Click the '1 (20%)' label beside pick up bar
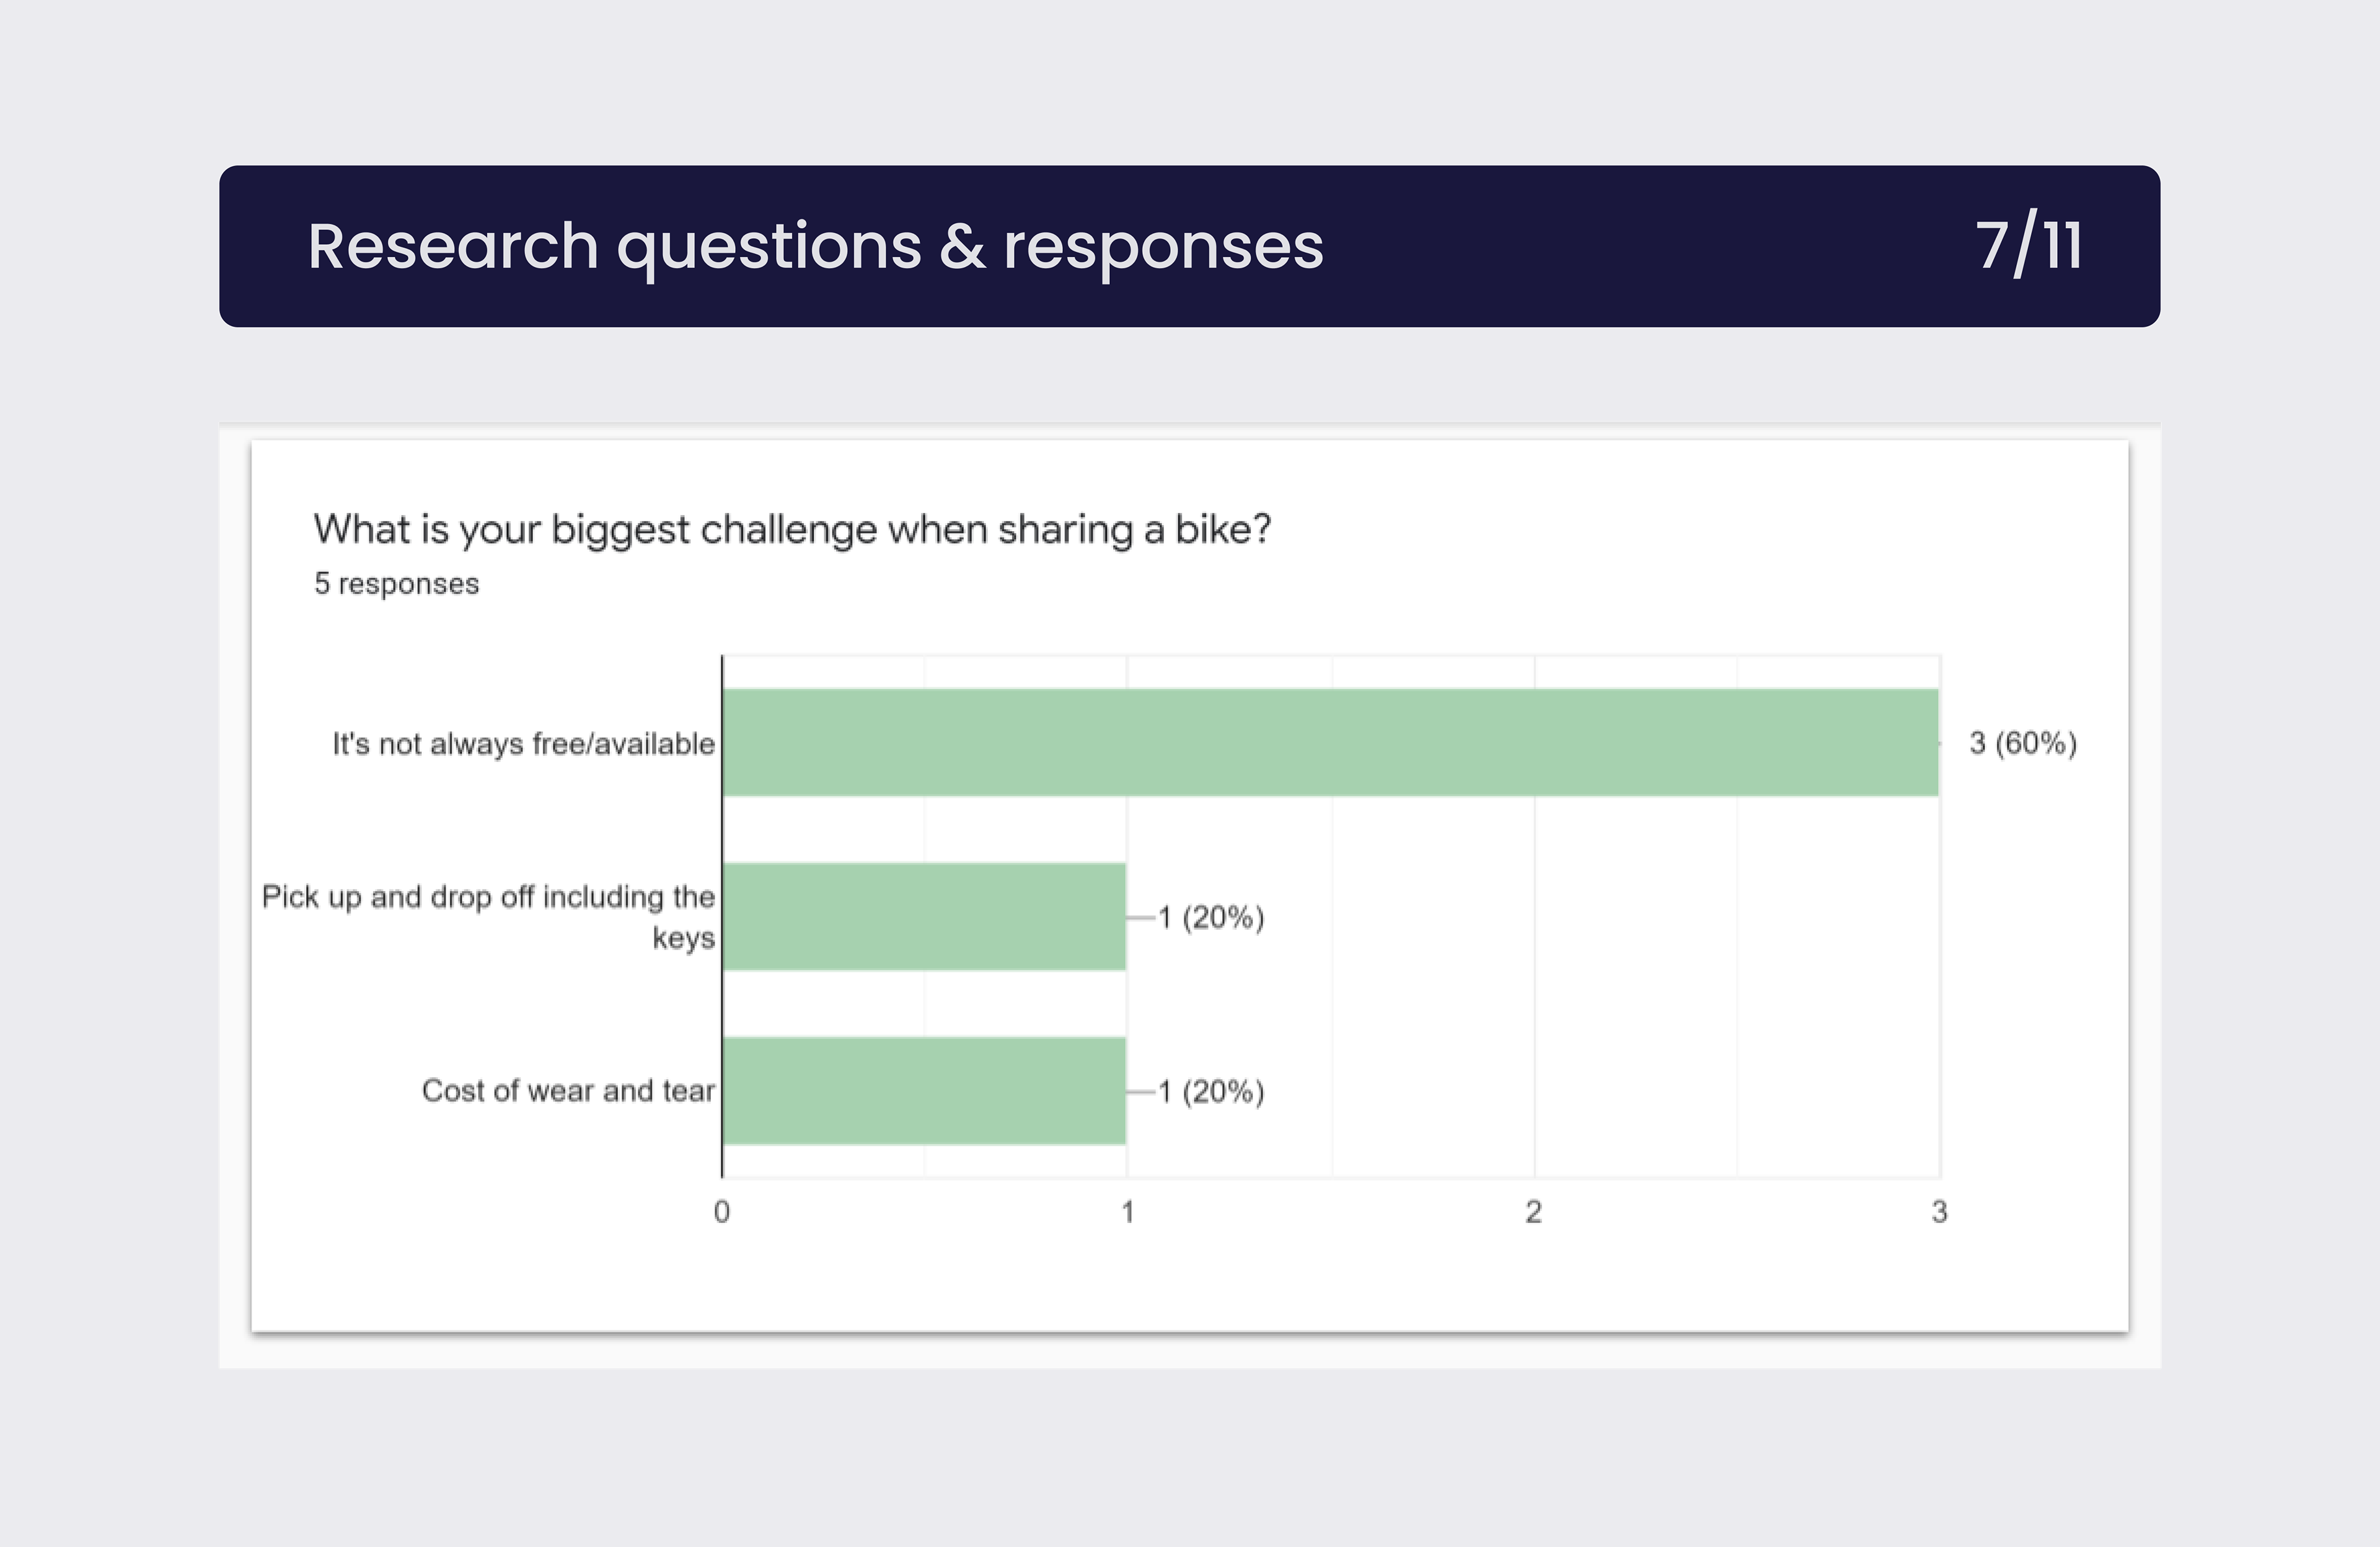Viewport: 2380px width, 1547px height. point(1211,917)
